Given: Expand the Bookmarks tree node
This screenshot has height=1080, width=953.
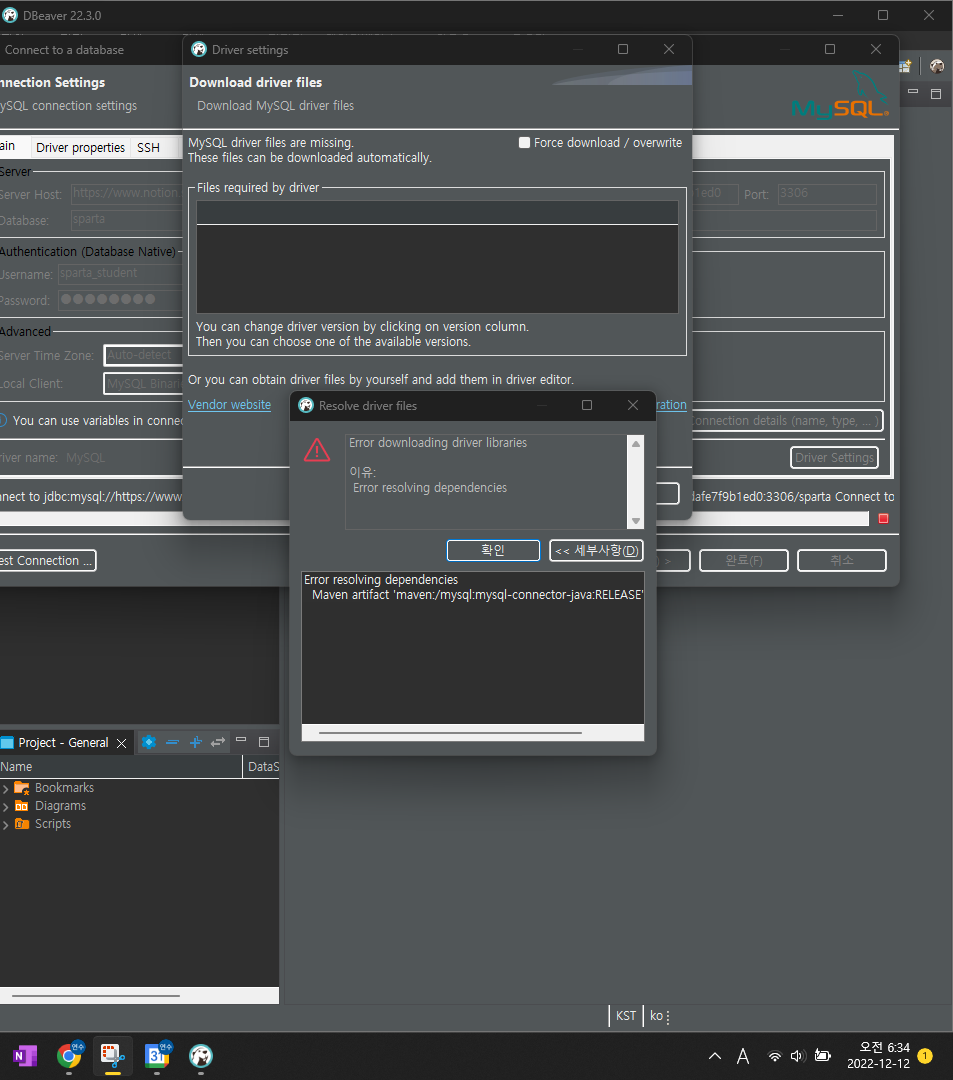Looking at the screenshot, I should [6, 788].
